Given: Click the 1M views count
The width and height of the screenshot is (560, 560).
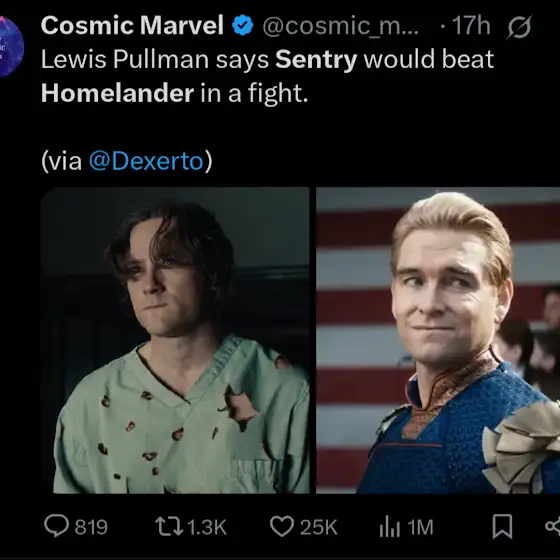Looking at the screenshot, I should coord(420,527).
